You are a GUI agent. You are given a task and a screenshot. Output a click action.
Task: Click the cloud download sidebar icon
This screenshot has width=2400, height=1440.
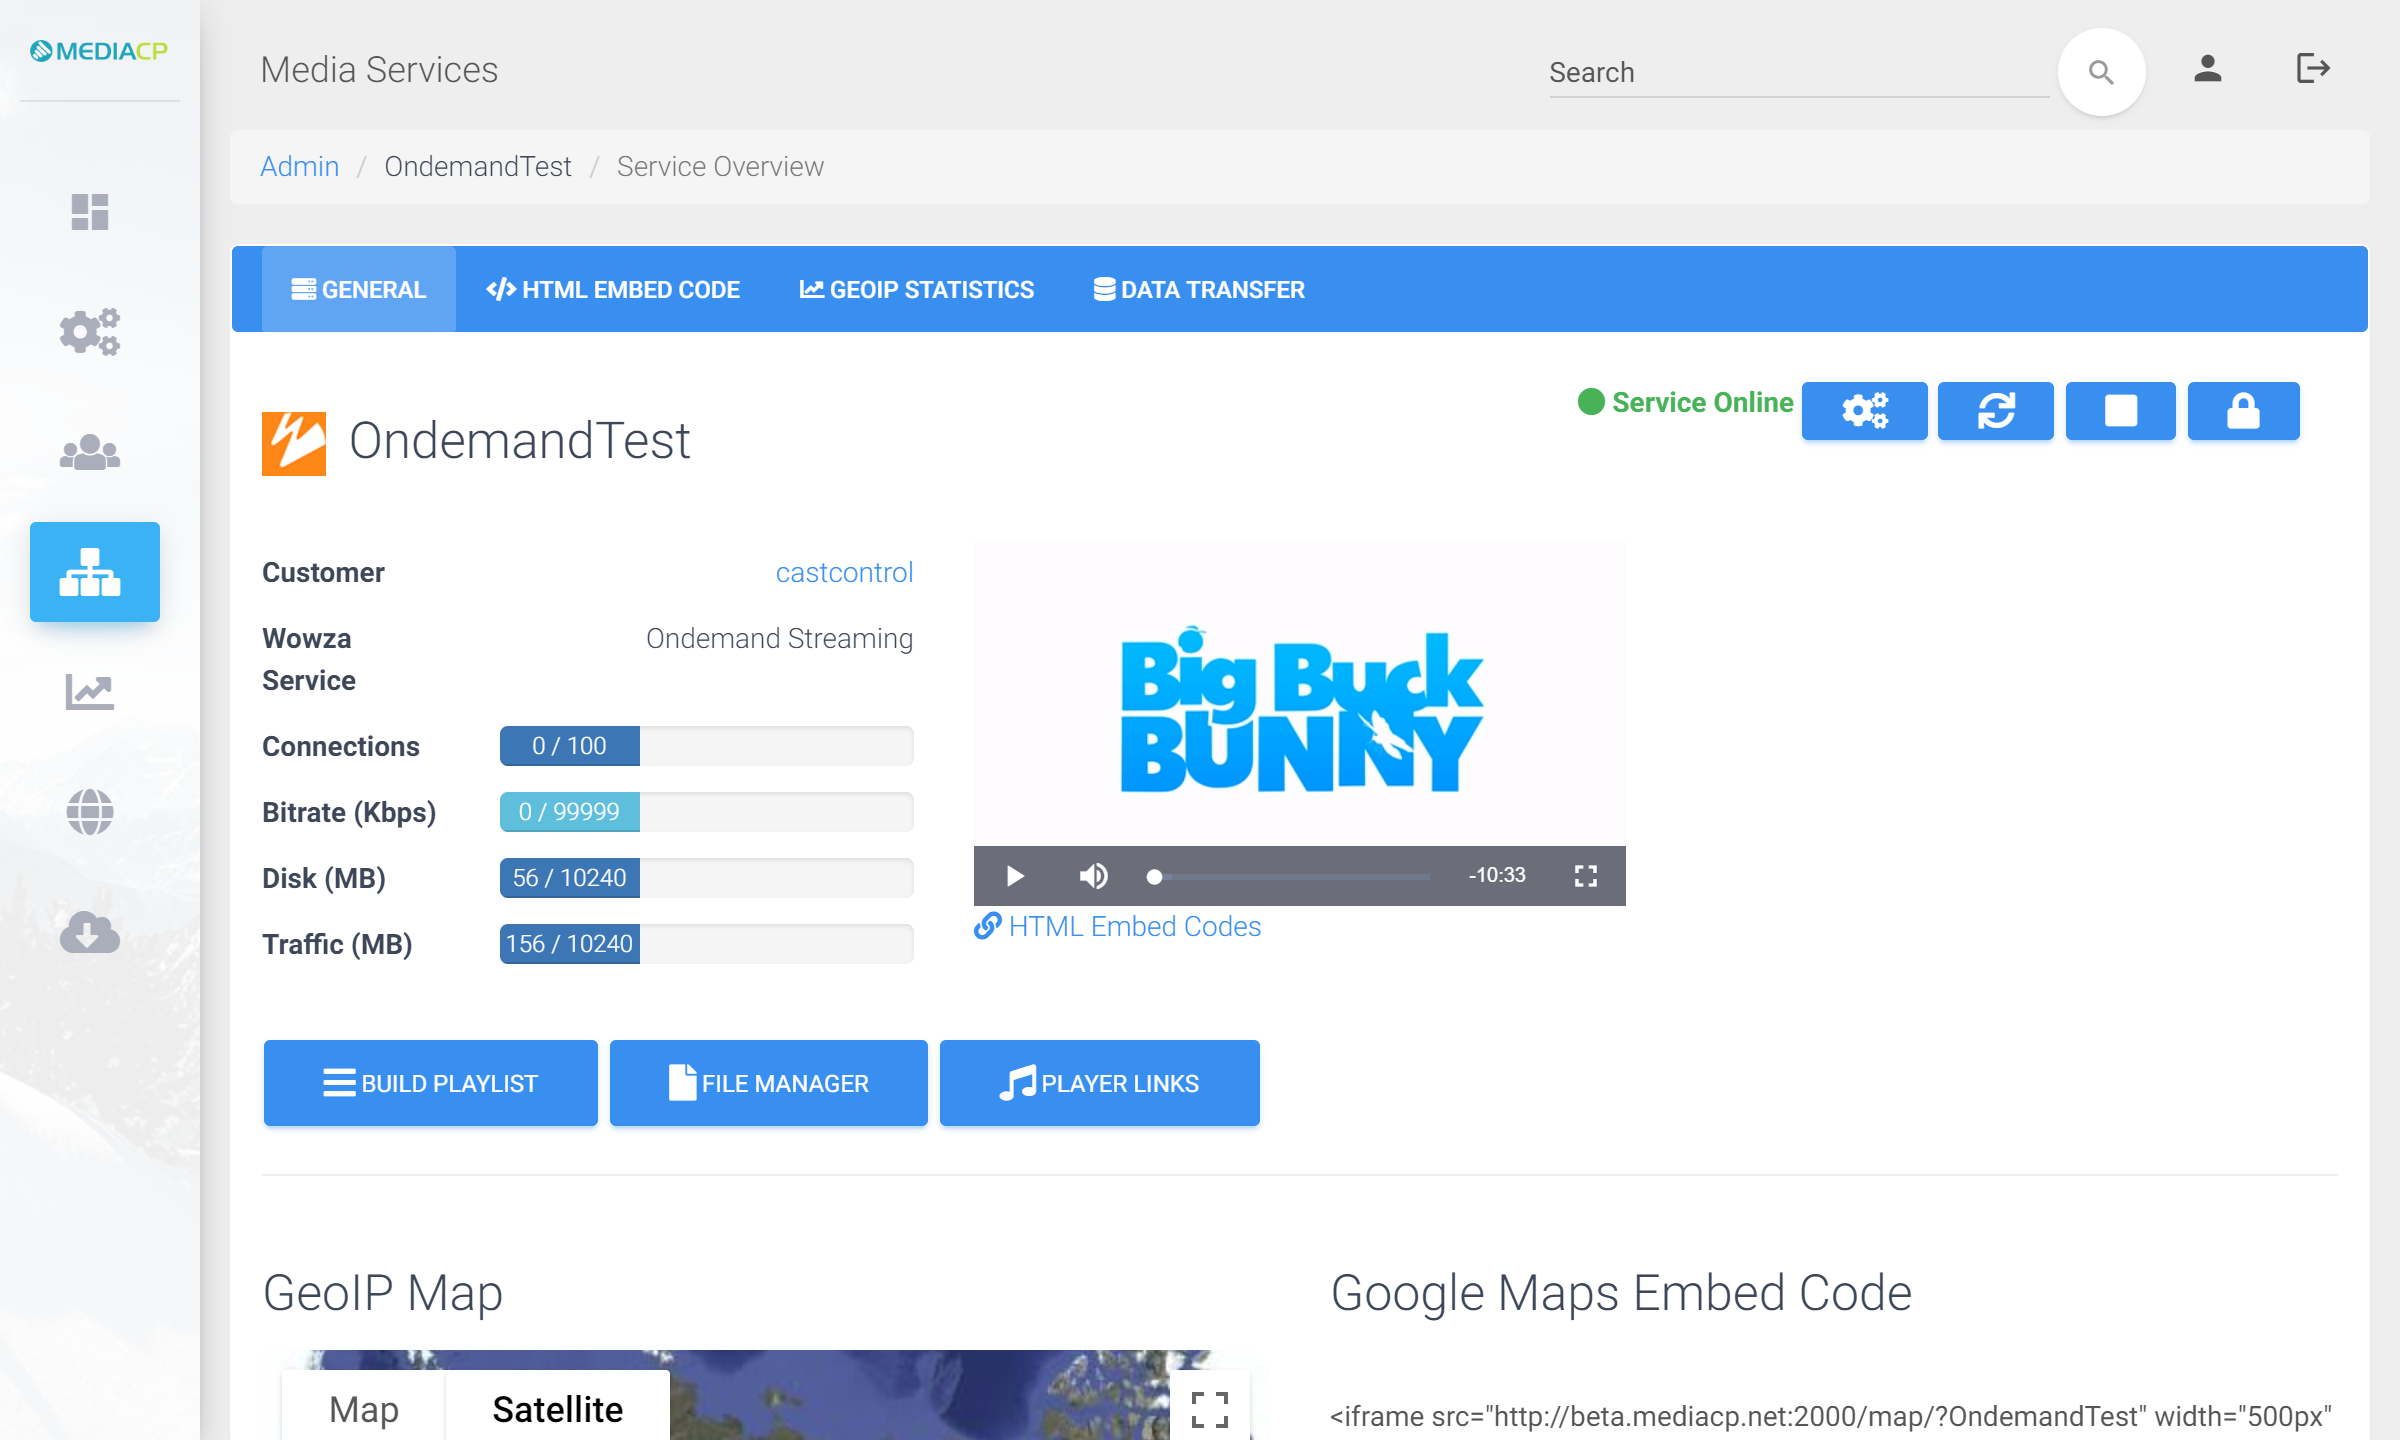pos(90,932)
